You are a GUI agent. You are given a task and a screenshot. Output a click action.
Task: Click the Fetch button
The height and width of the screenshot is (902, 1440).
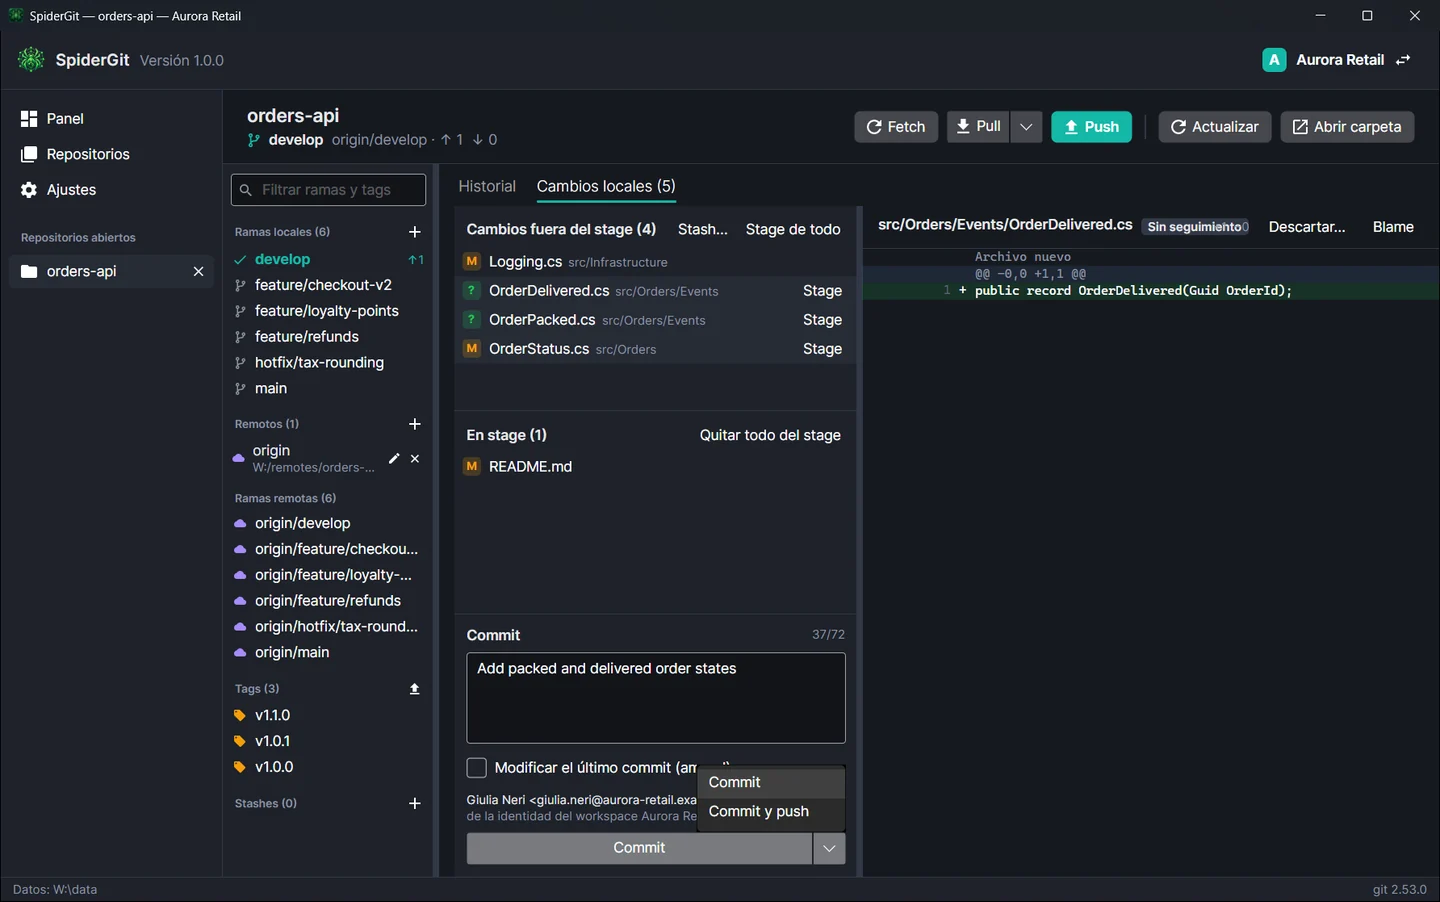[x=896, y=127]
